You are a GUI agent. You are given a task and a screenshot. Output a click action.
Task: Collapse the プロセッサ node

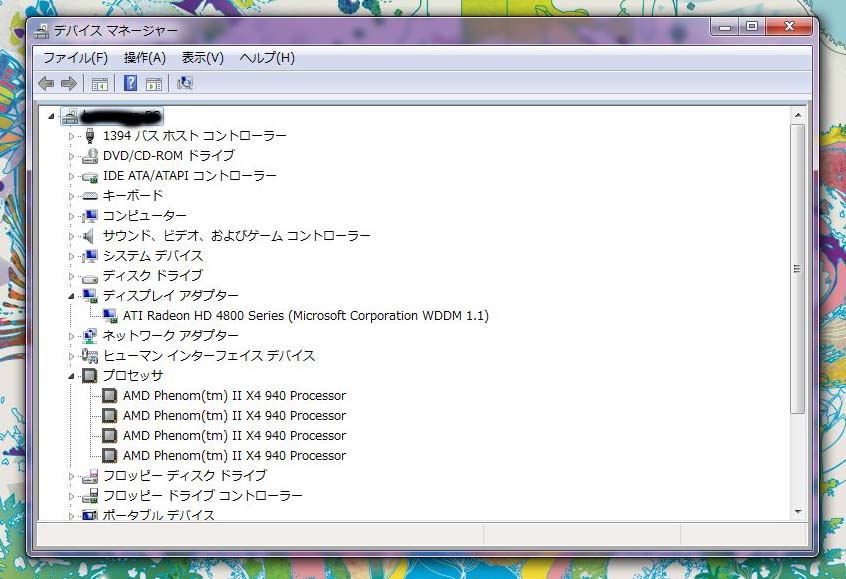tap(71, 376)
